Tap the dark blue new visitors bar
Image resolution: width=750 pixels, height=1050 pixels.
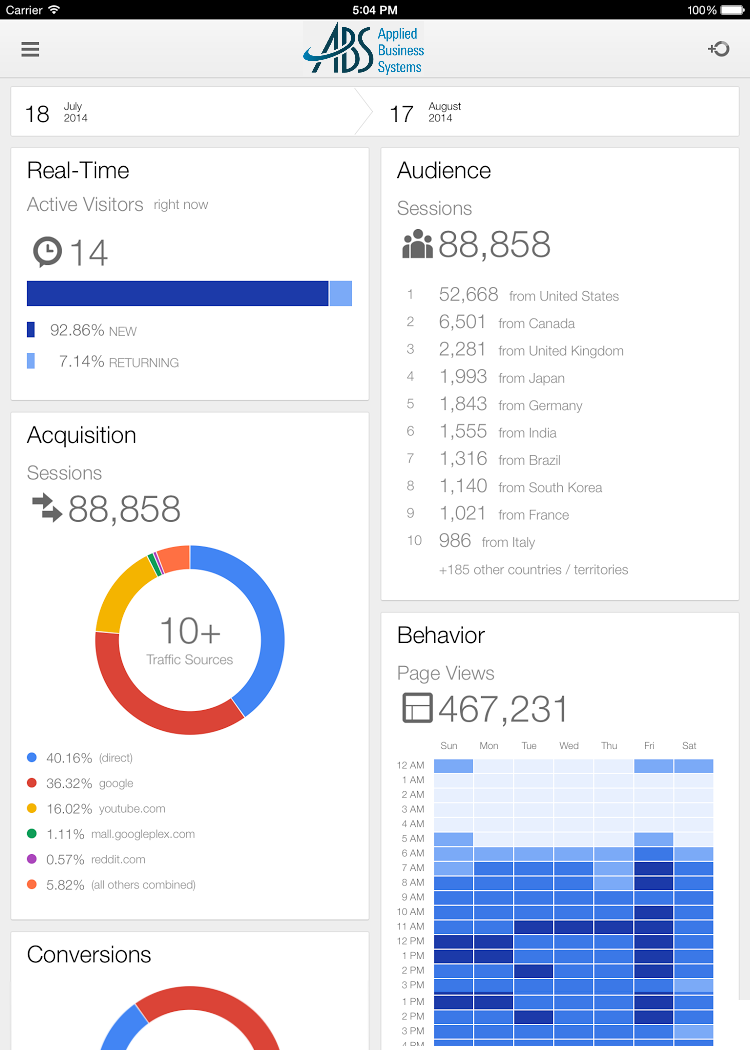point(177,293)
